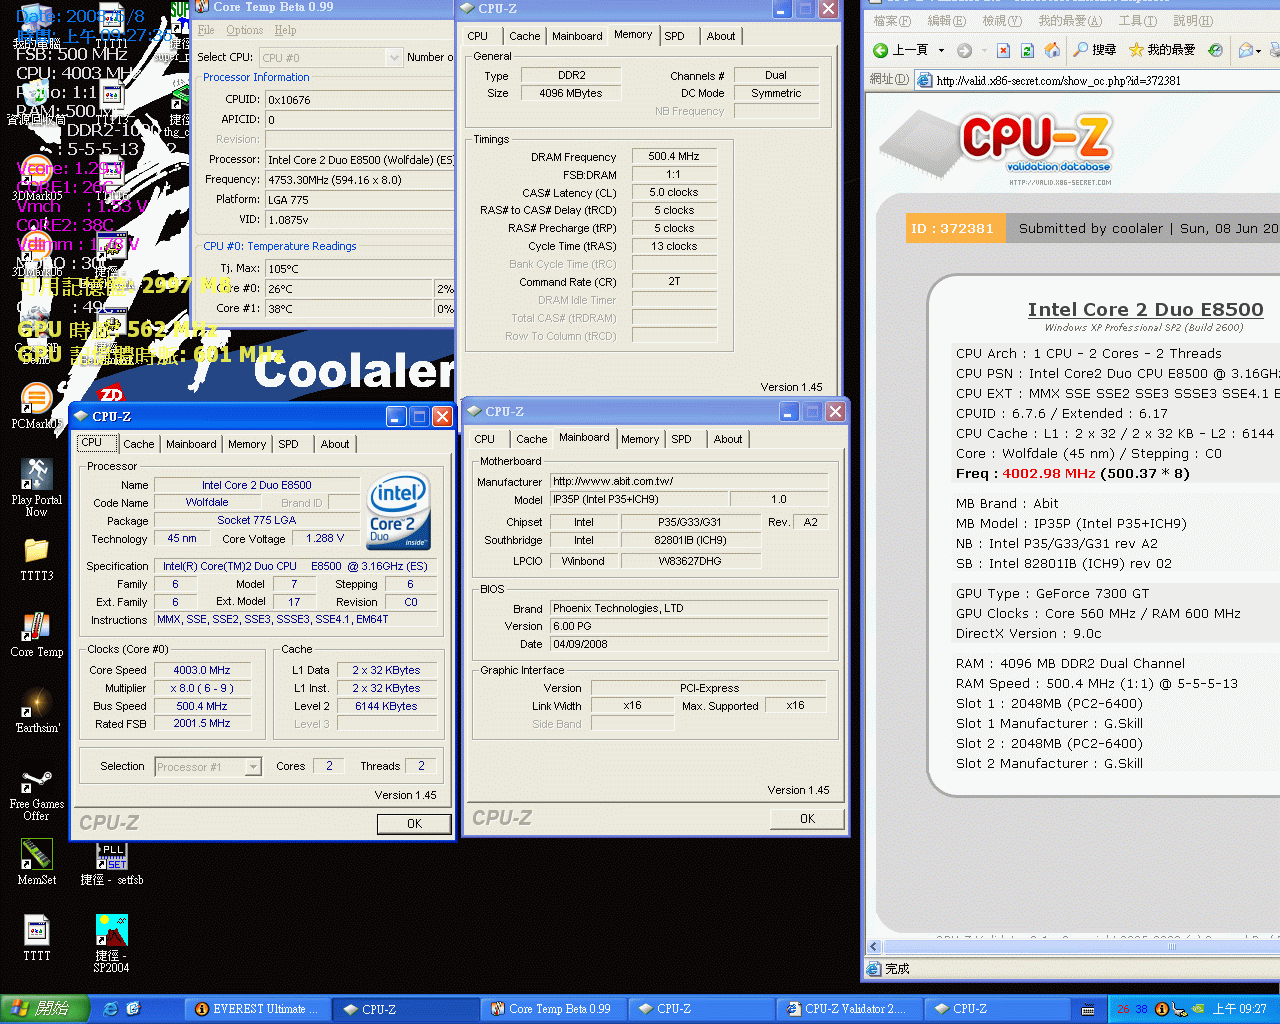Switch to CPU-Z Validator taskbar button
1280x1024 pixels.
tap(848, 1009)
